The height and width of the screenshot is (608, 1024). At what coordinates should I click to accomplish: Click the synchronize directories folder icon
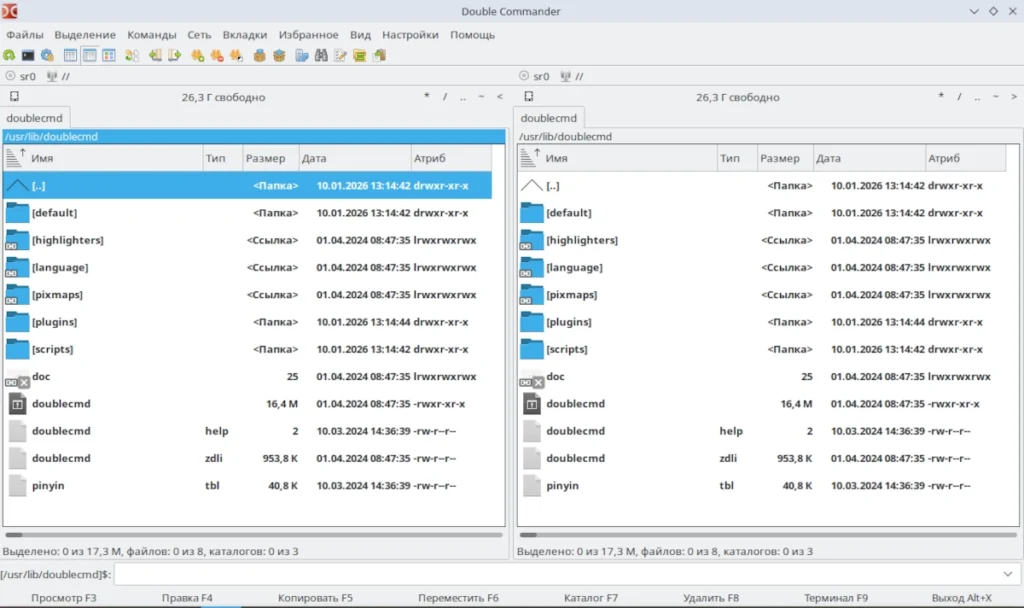360,56
